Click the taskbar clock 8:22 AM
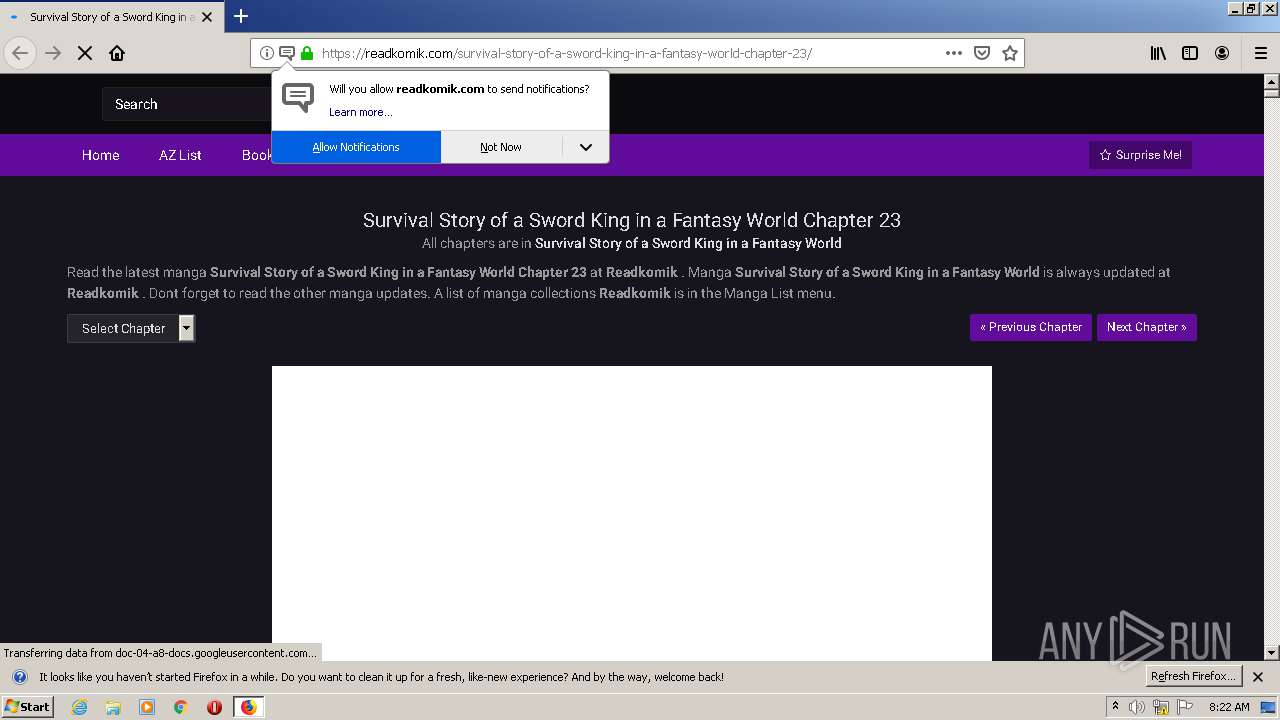Viewport: 1280px width, 720px height. [1229, 707]
